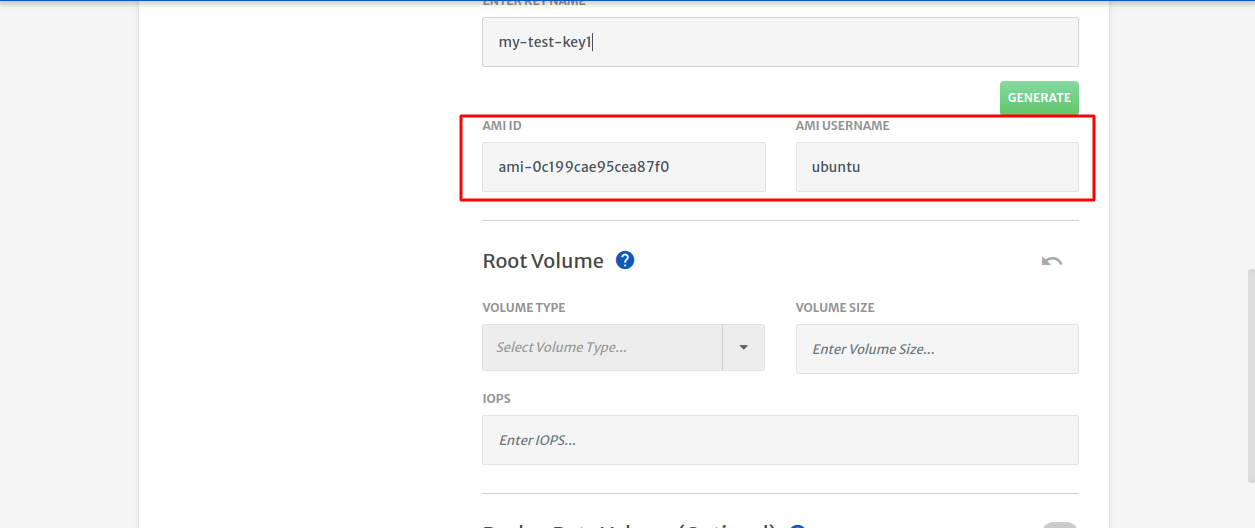The image size is (1255, 528).
Task: Click the green Generate button
Action: [1039, 97]
